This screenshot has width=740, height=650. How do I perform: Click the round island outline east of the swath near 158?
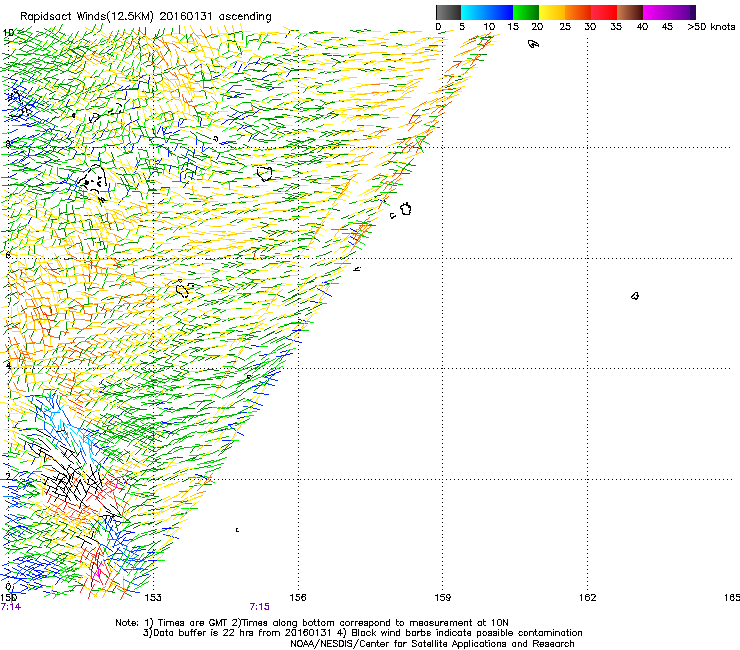point(406,209)
